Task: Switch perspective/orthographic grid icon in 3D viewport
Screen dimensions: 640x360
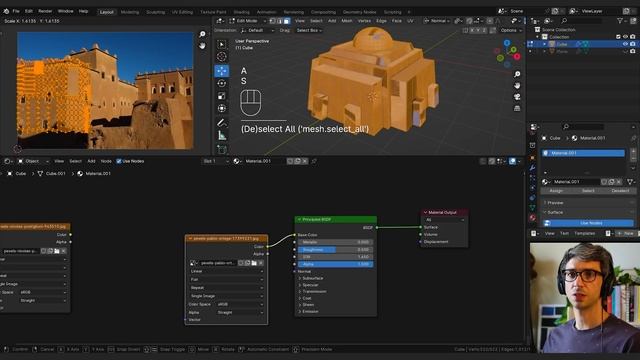Action: tap(517, 108)
